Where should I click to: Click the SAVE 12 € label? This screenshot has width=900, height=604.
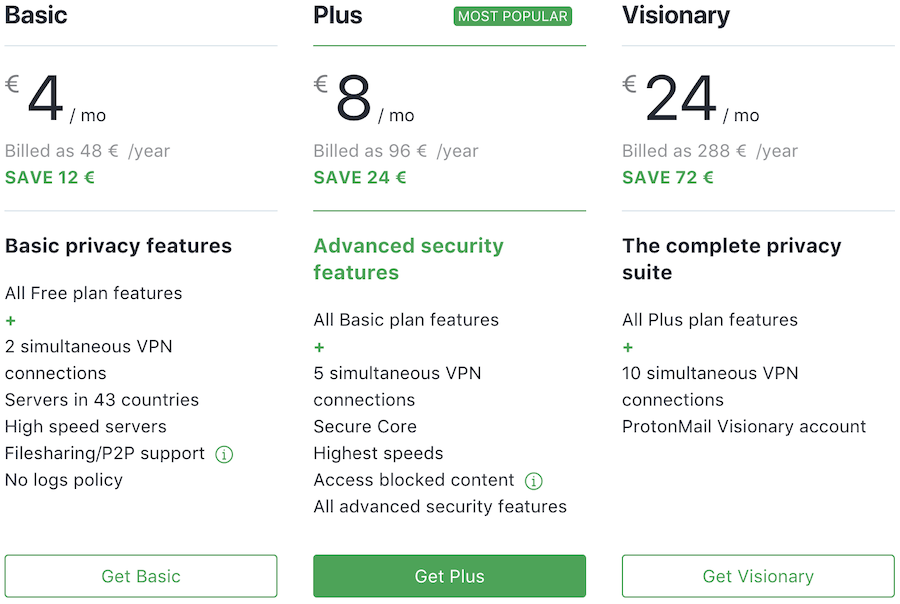[50, 177]
